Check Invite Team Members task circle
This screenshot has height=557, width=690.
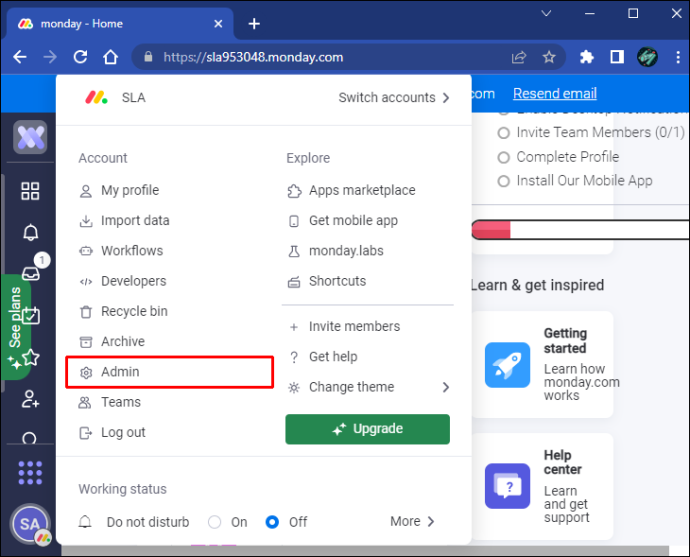[x=503, y=132]
